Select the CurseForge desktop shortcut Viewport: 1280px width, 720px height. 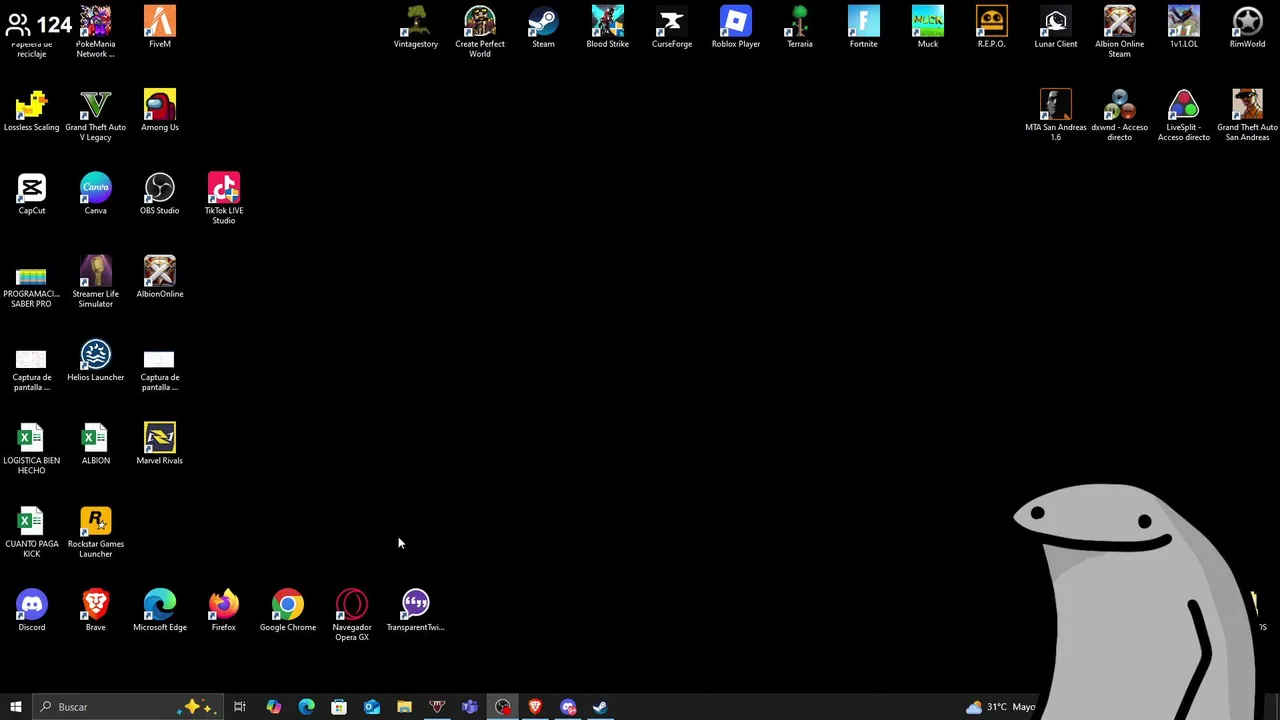coord(672,27)
